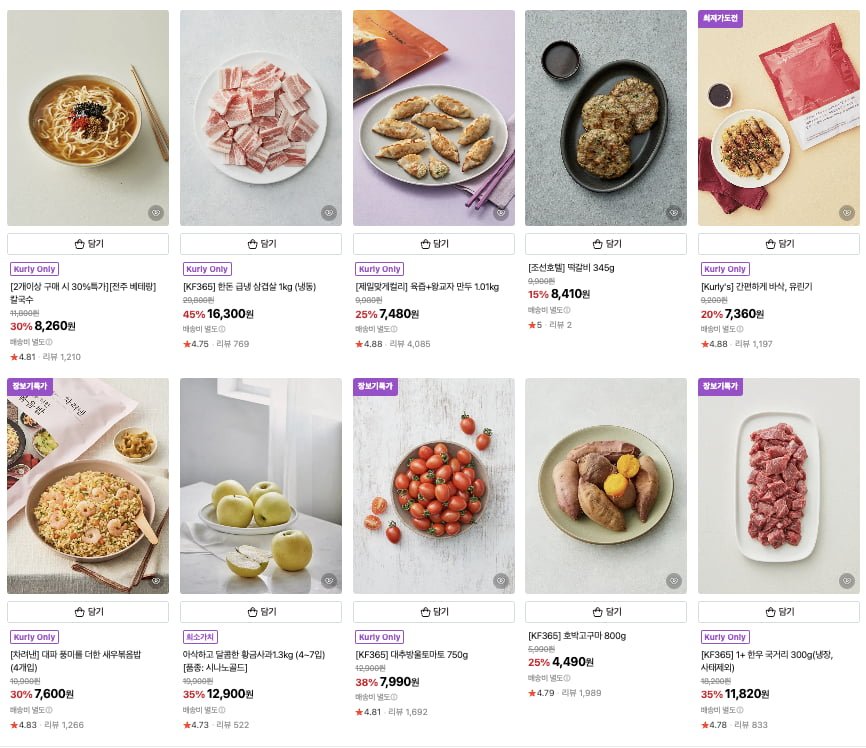866x748 pixels.
Task: Click shipping info icon under 호박고구마 price
Action: [x=567, y=677]
